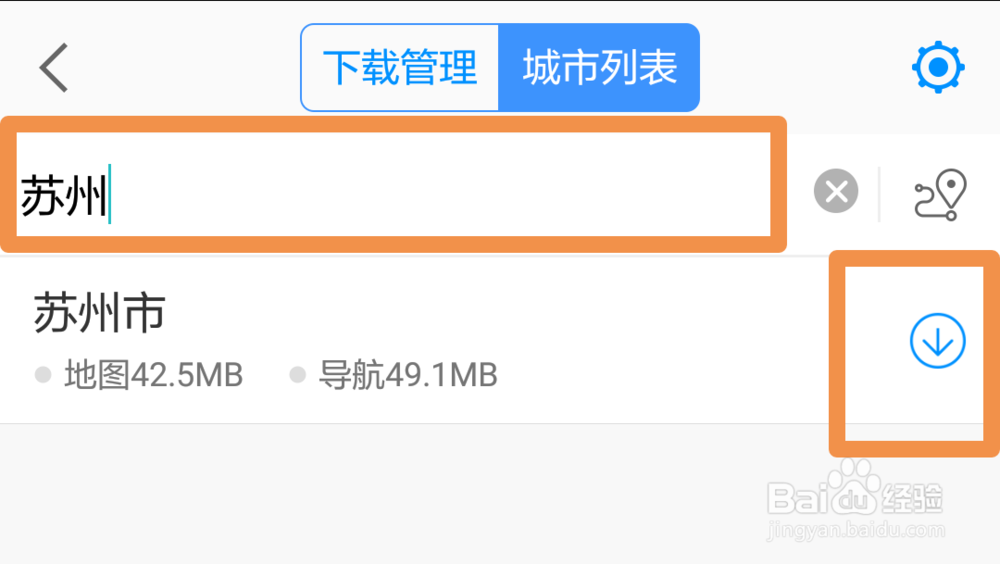Open the jingyan.baidu.com watermark link
Image resolution: width=1000 pixels, height=564 pixels.
pyautogui.click(x=856, y=530)
